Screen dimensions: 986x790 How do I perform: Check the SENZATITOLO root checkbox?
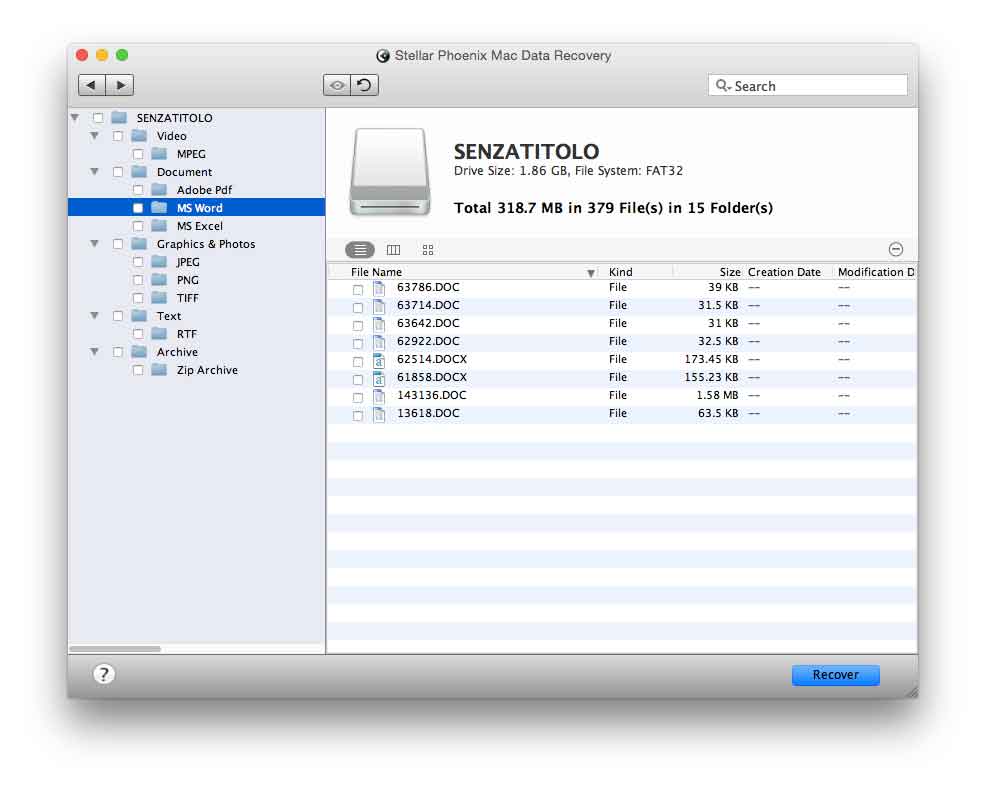[98, 118]
